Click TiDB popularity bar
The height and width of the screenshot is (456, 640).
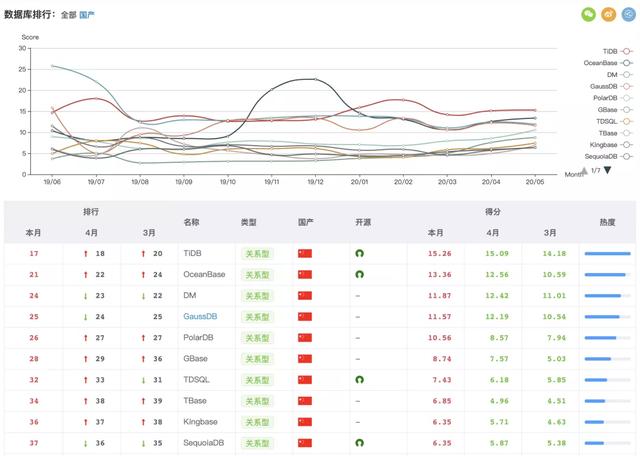pyautogui.click(x=607, y=254)
